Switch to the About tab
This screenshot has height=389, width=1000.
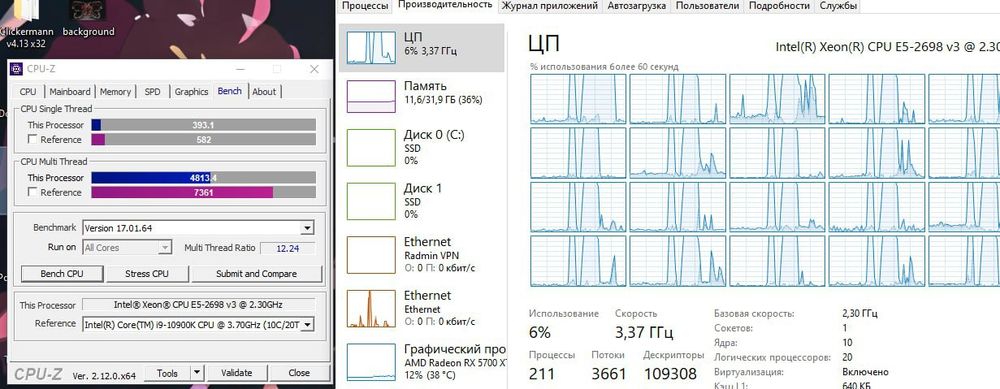[264, 92]
